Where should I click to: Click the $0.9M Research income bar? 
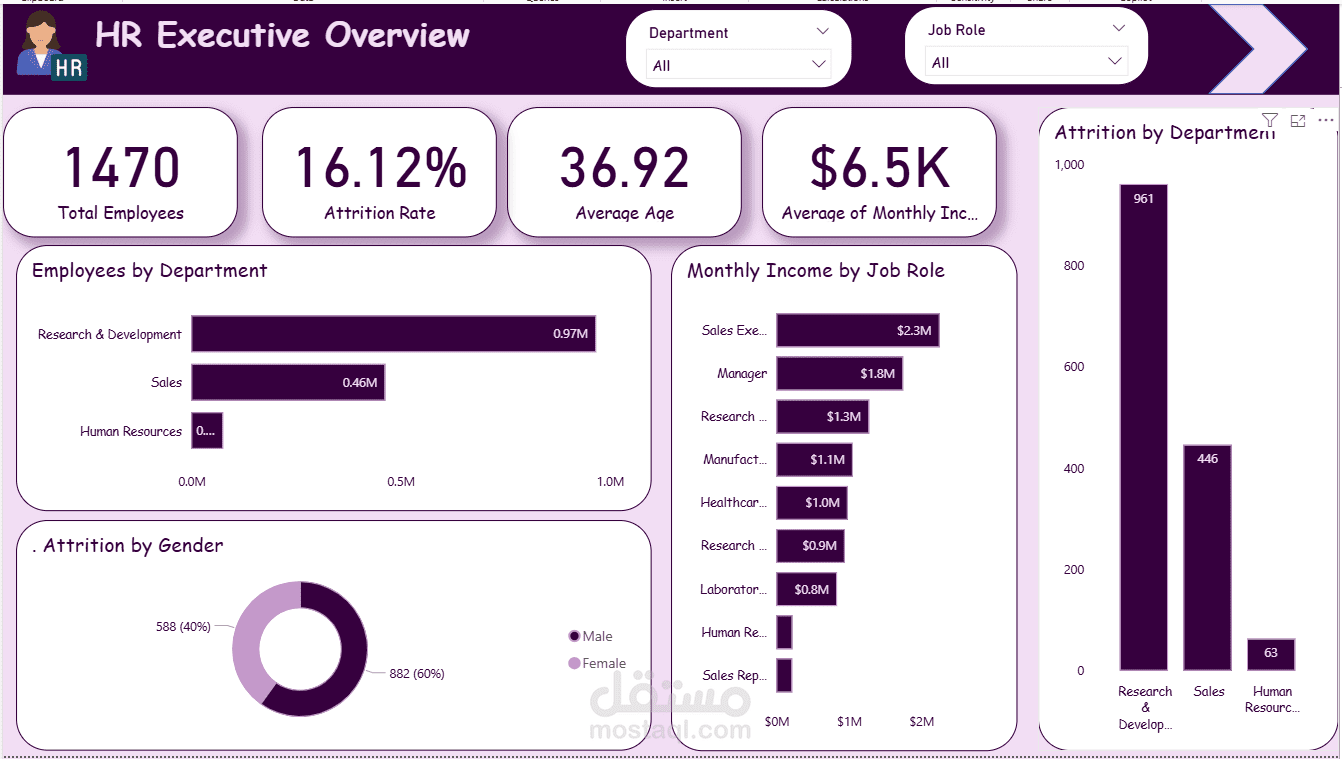(811, 546)
